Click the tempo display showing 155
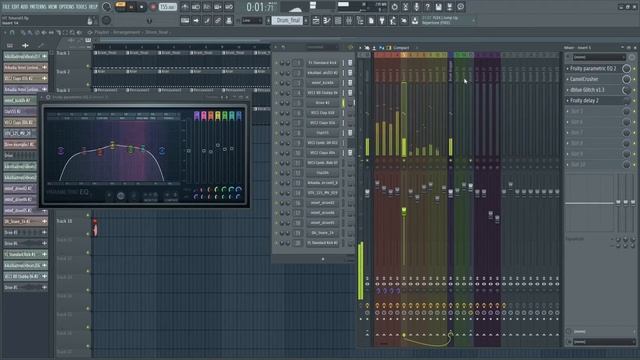Screen dimensions: 640x360 click(167, 7)
